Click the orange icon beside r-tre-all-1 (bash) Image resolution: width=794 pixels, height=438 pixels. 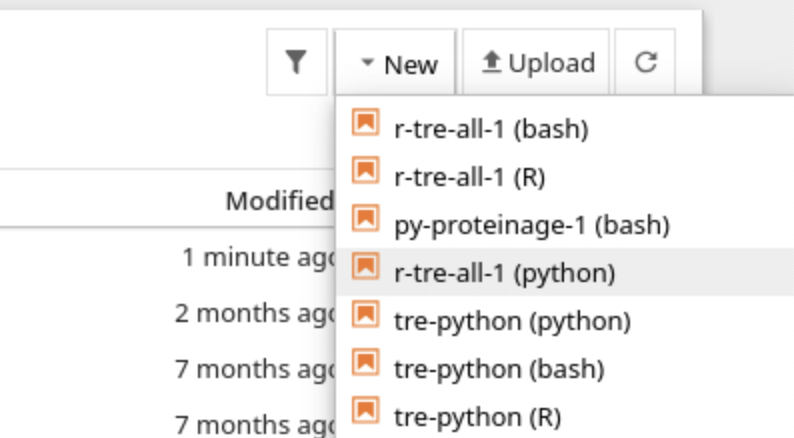click(366, 124)
